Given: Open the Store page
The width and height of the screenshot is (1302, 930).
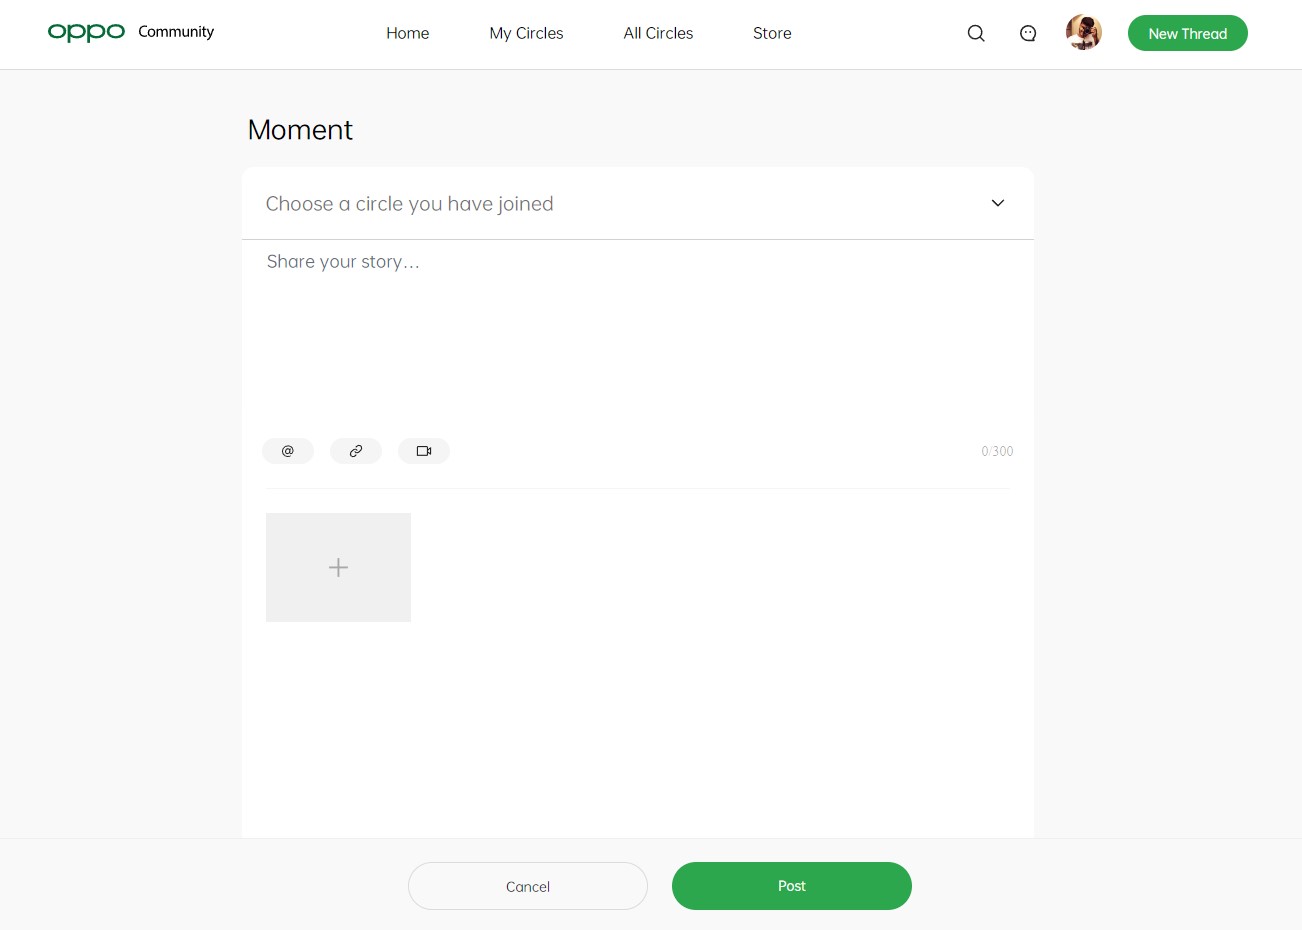Looking at the screenshot, I should tap(772, 33).
